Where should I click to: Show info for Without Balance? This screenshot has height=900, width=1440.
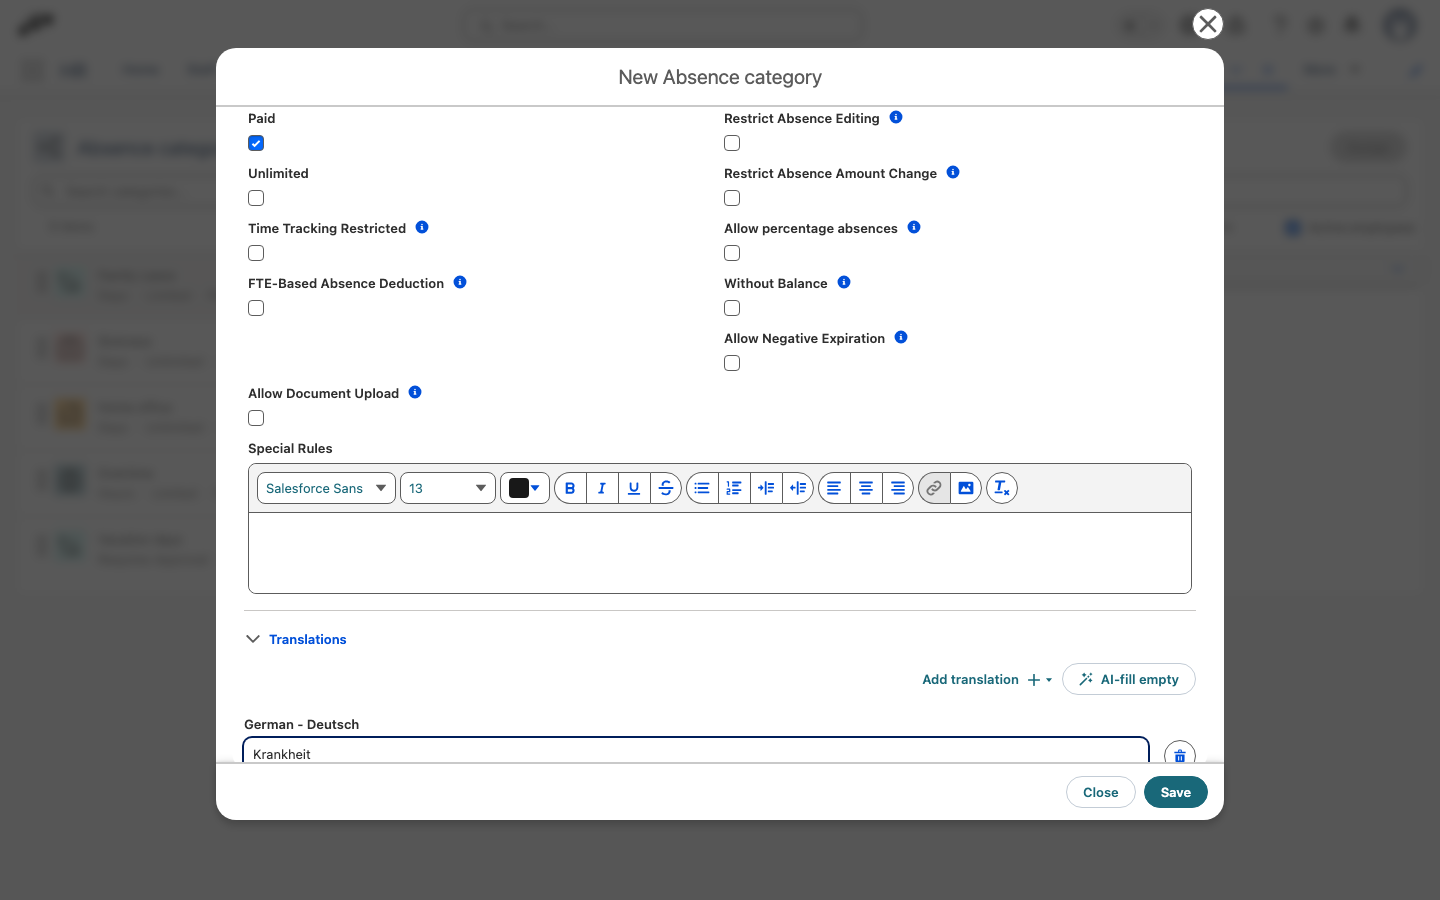point(844,282)
